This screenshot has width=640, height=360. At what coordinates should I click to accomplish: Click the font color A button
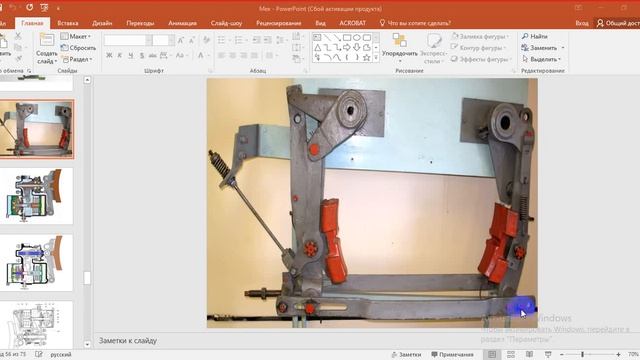point(200,55)
